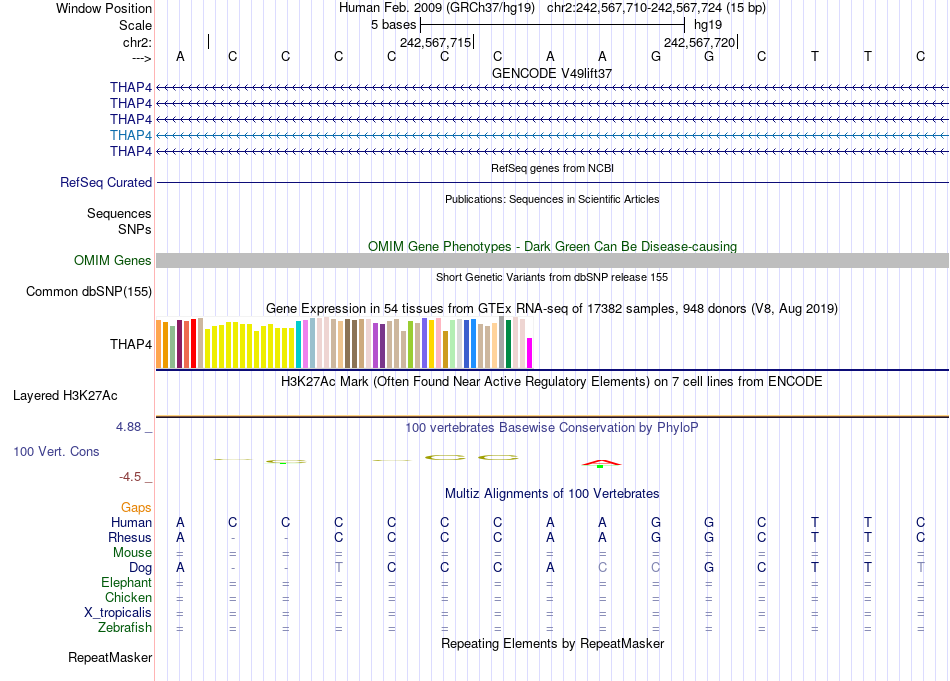Click the 242,567,720 coordinate marker

click(699, 42)
